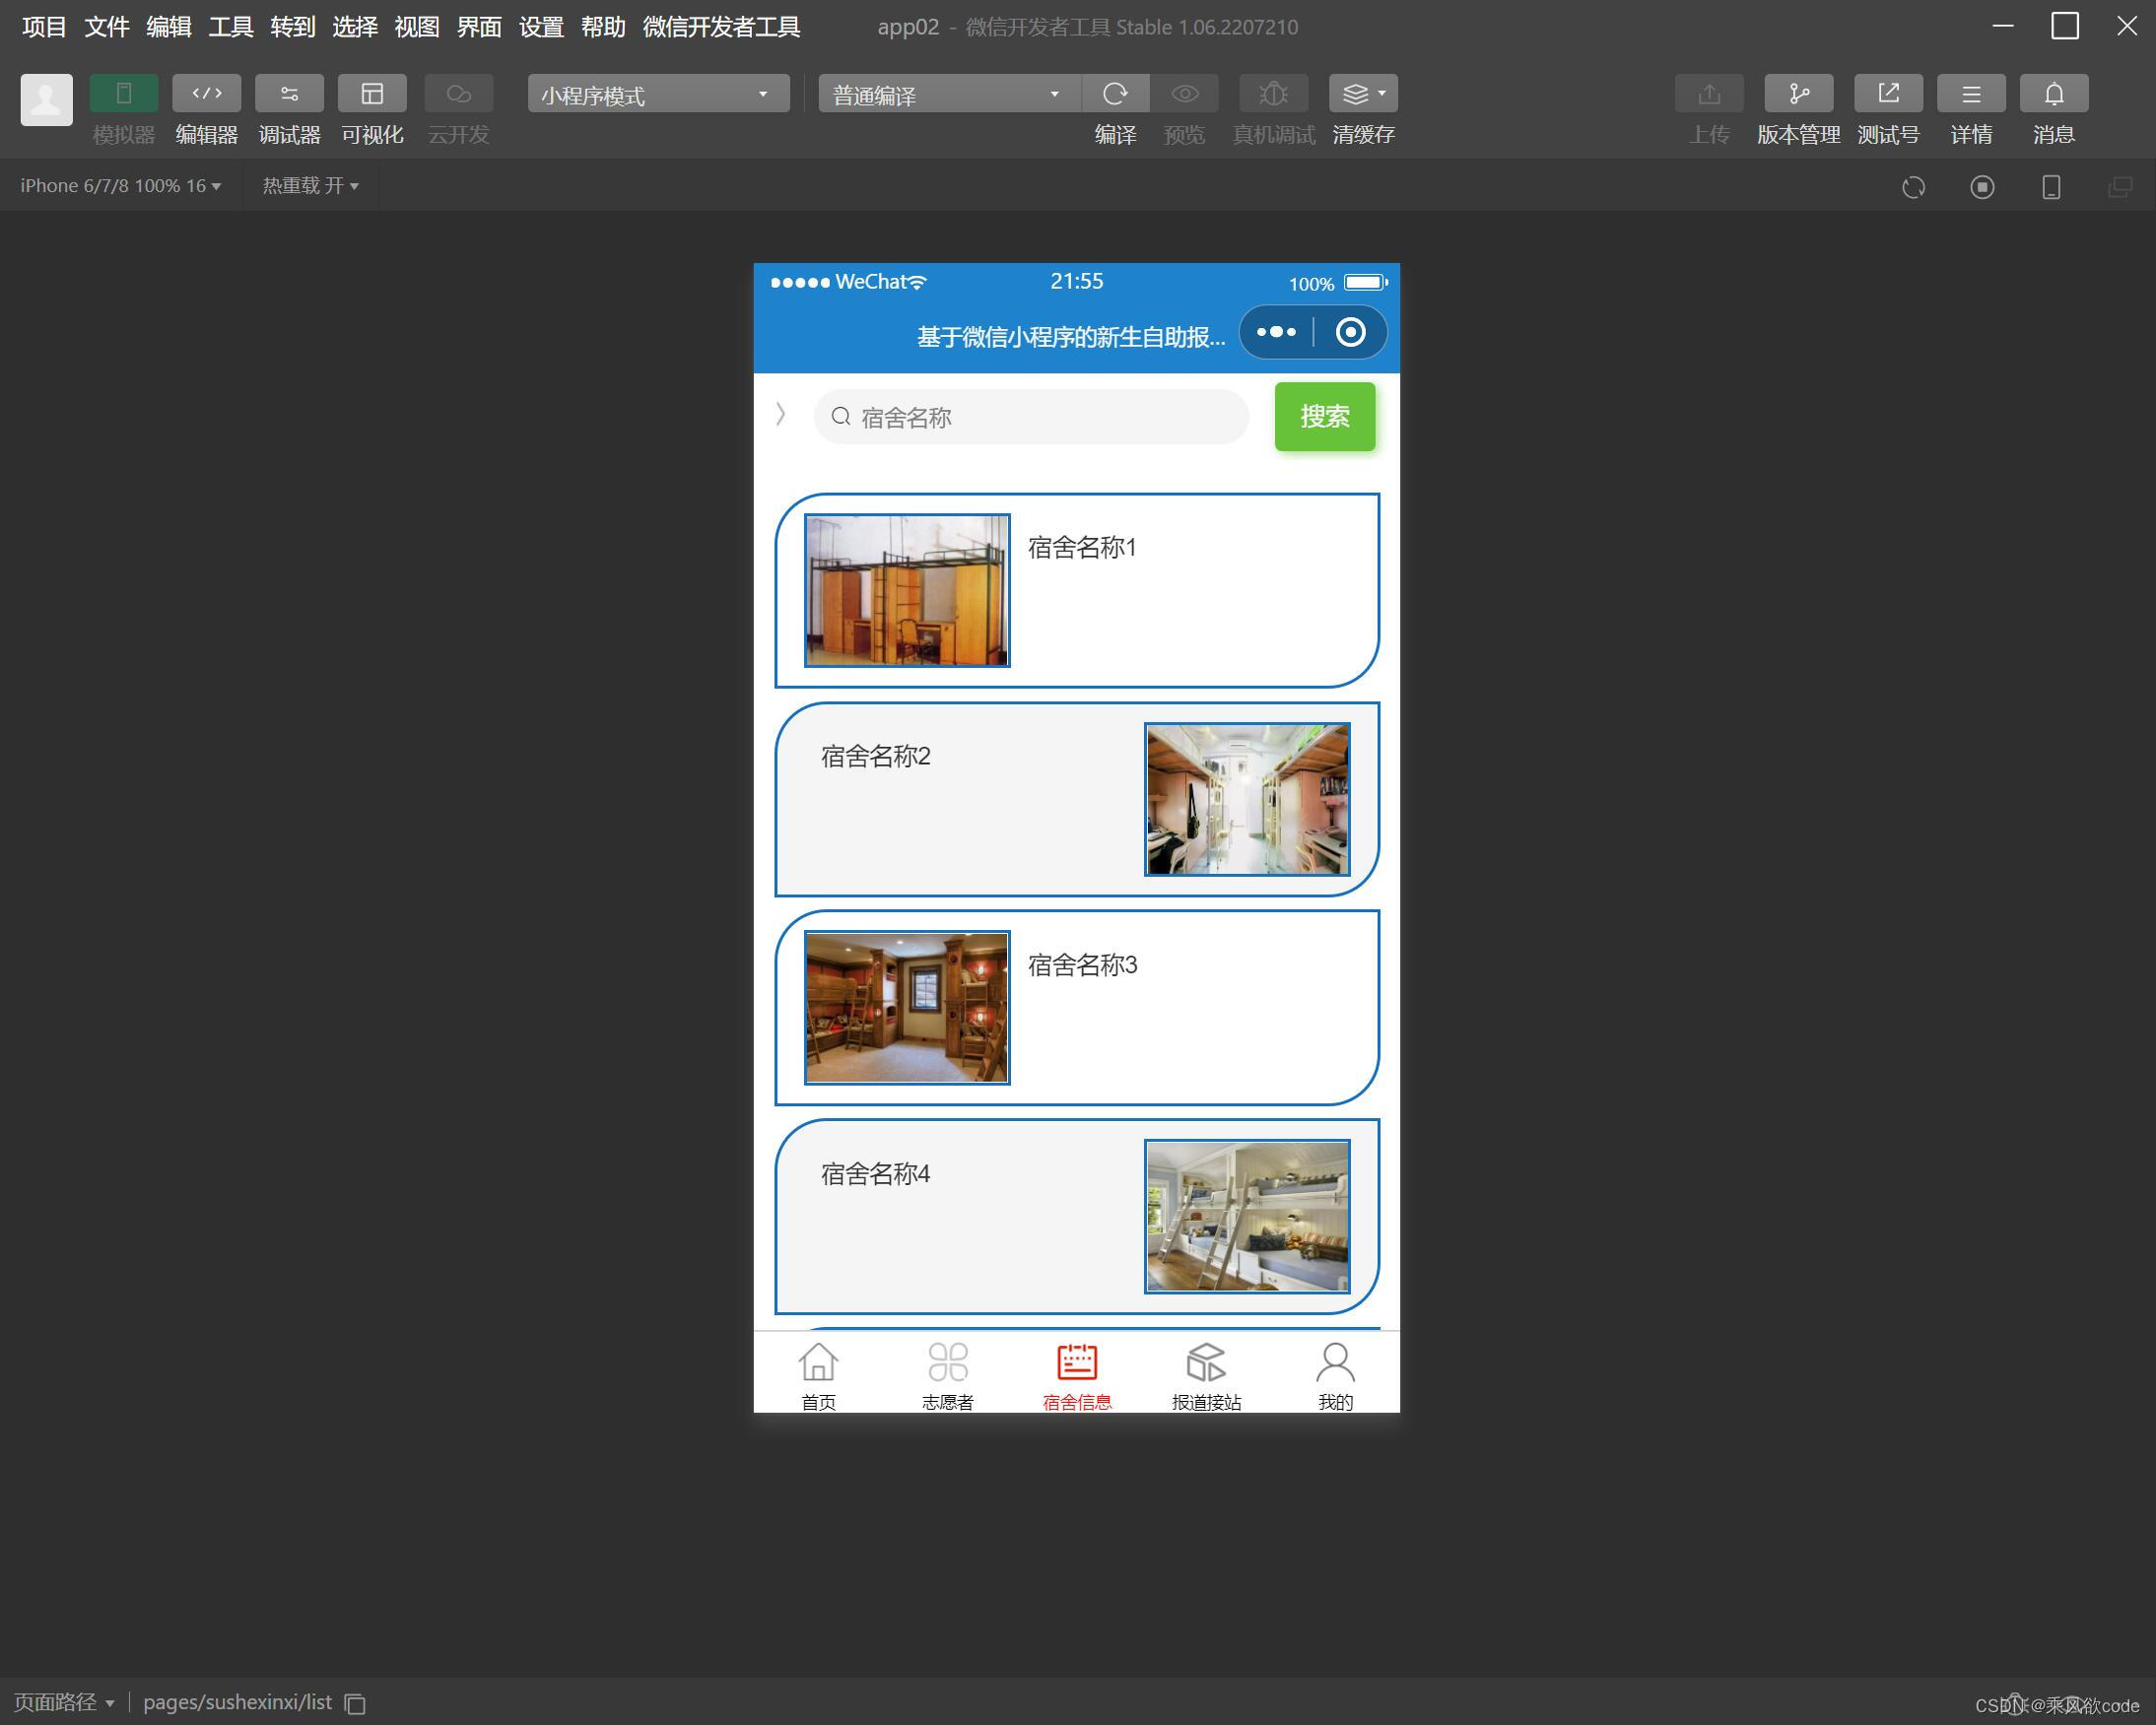Click the compile refresh icon

point(1115,94)
